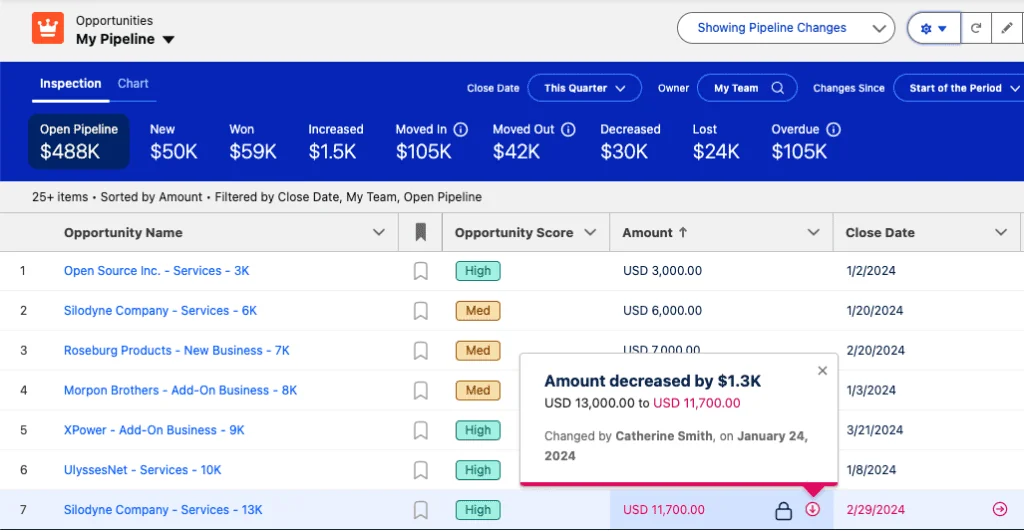The width and height of the screenshot is (1024, 531).
Task: Click the pencil edit icon
Action: [x=1007, y=28]
